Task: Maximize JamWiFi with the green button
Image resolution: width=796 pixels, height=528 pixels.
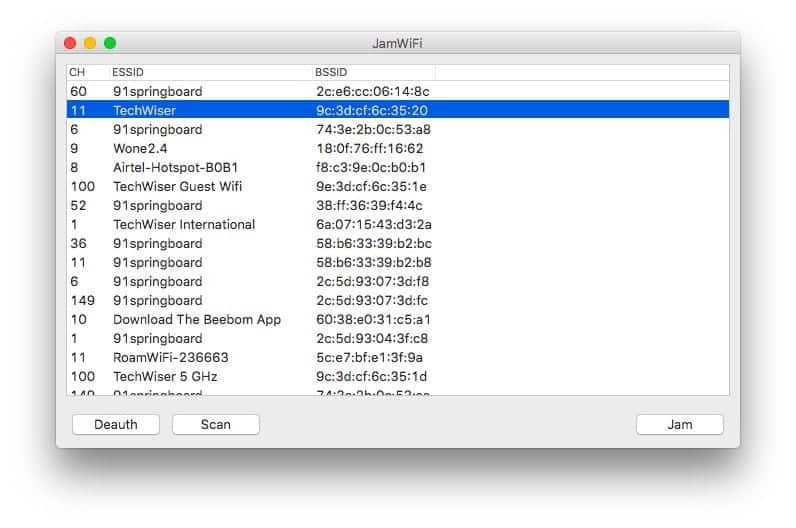Action: click(x=110, y=43)
